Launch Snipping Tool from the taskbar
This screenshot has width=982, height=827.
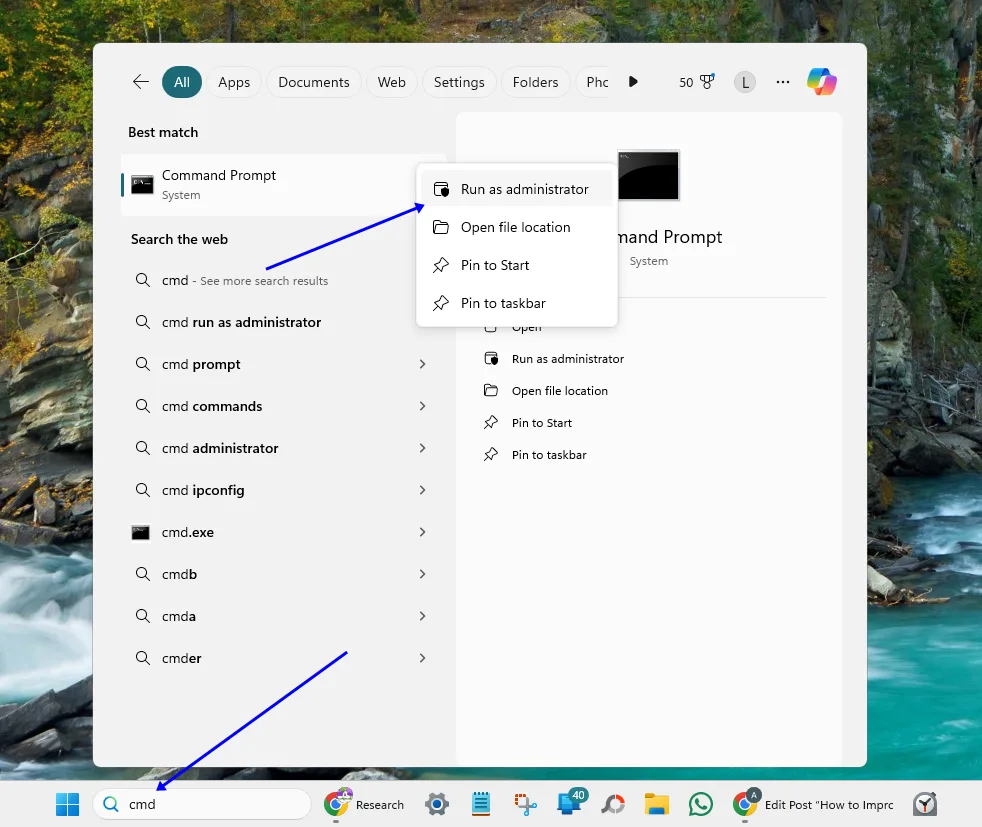(x=526, y=804)
